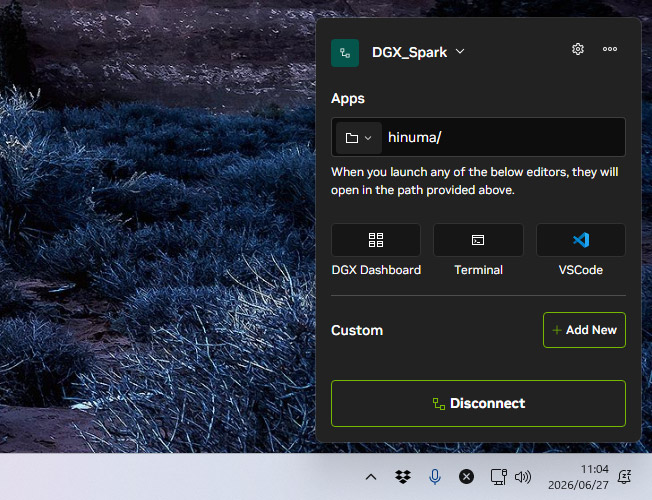Screen dimensions: 652x500
Task: Click the microphone icon in the taskbar
Action: (x=435, y=477)
